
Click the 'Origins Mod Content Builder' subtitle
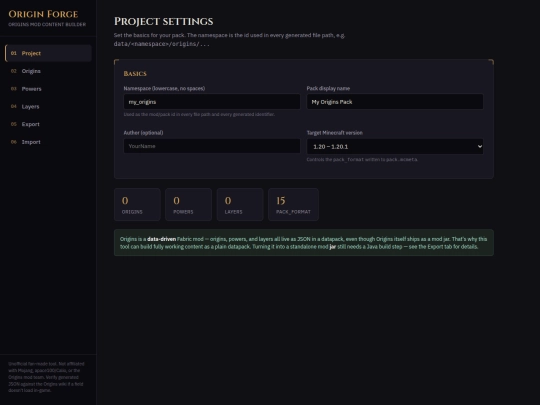tap(47, 24)
